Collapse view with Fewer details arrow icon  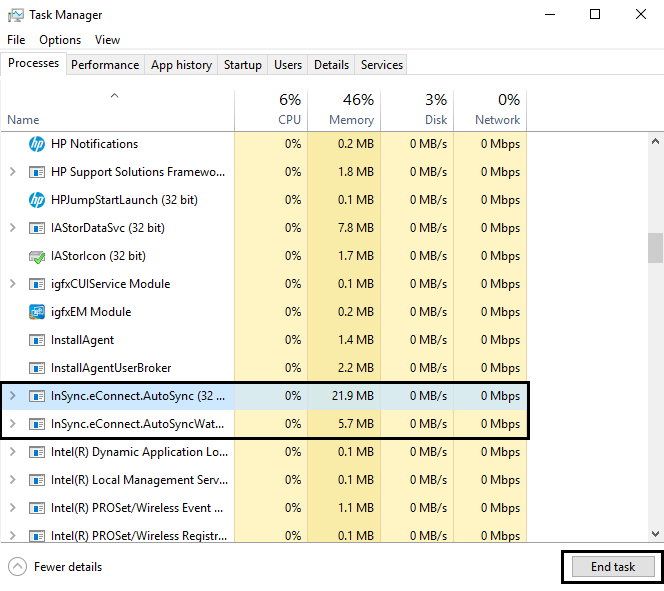[17, 566]
